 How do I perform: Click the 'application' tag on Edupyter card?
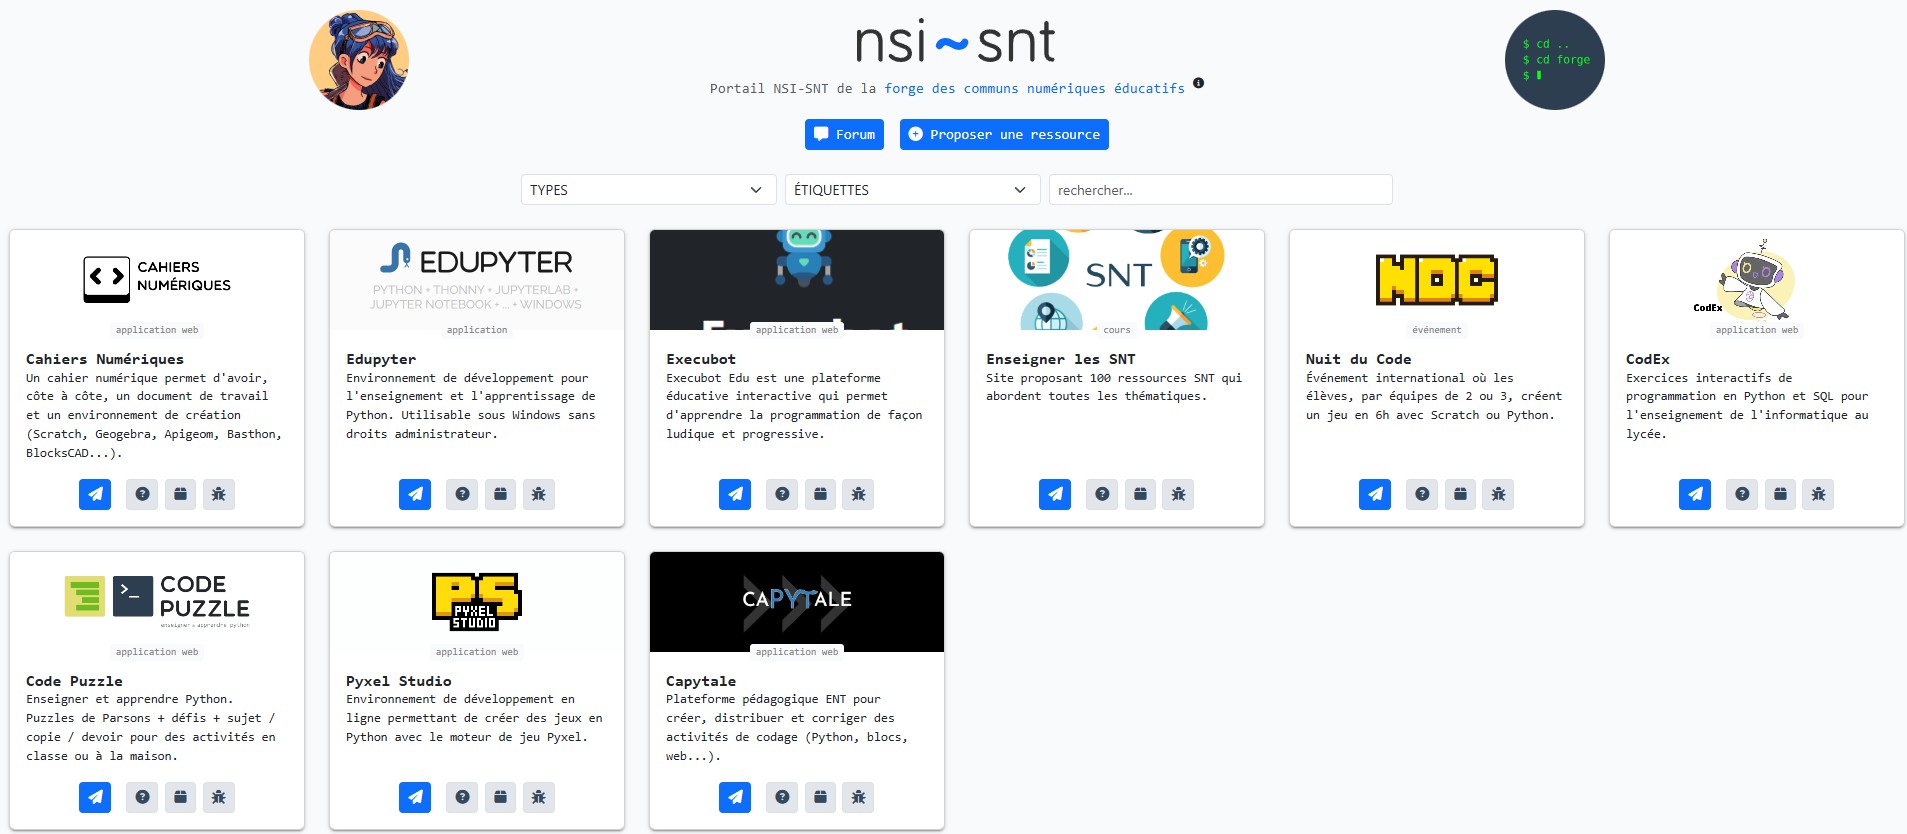[477, 330]
